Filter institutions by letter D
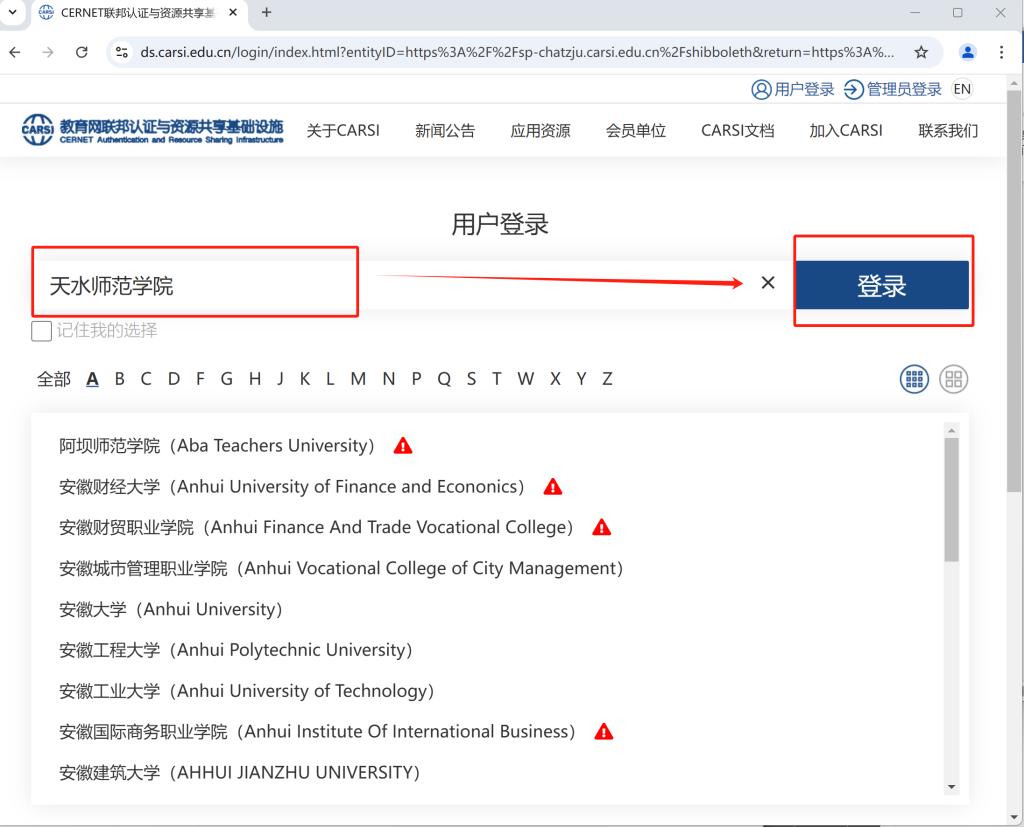The height and width of the screenshot is (827, 1024). [x=174, y=379]
